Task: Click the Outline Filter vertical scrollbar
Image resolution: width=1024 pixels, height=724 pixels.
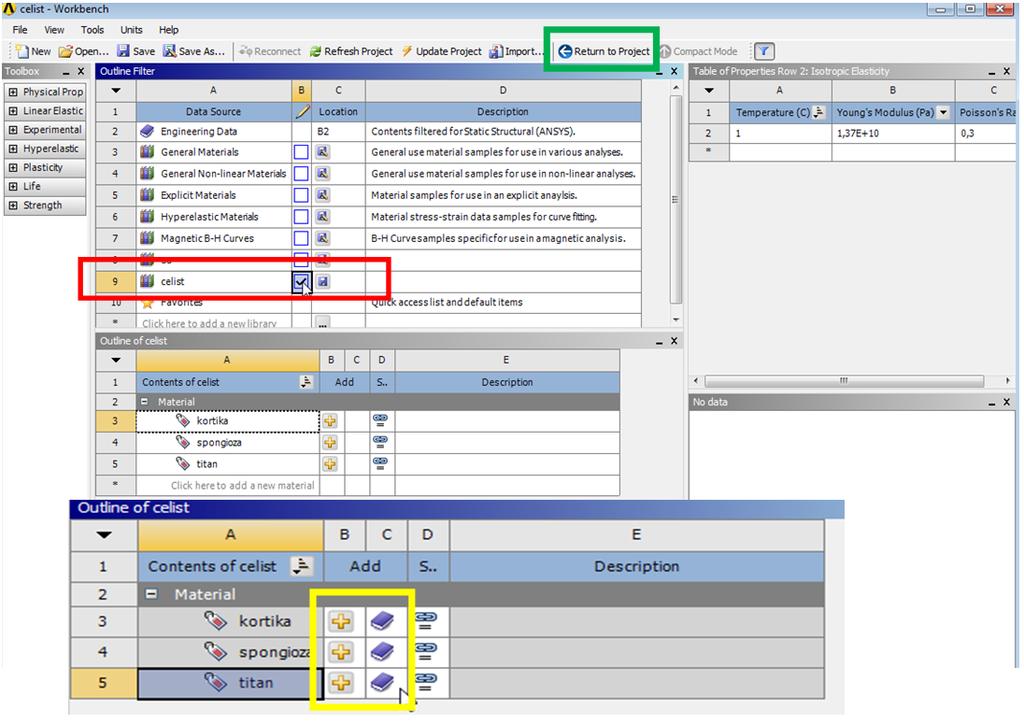Action: 676,200
